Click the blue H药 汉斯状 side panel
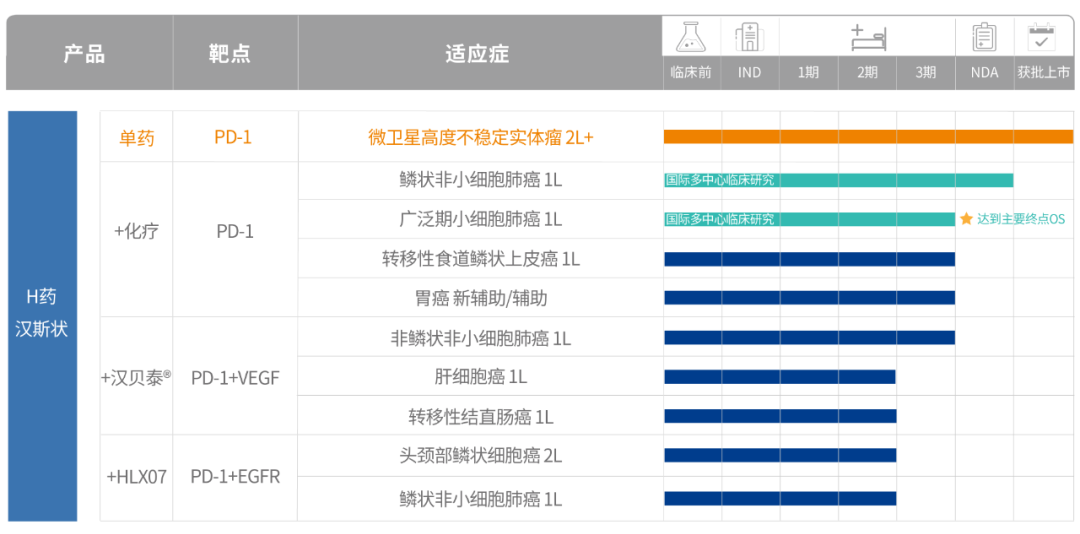Image resolution: width=1080 pixels, height=534 pixels. click(42, 315)
